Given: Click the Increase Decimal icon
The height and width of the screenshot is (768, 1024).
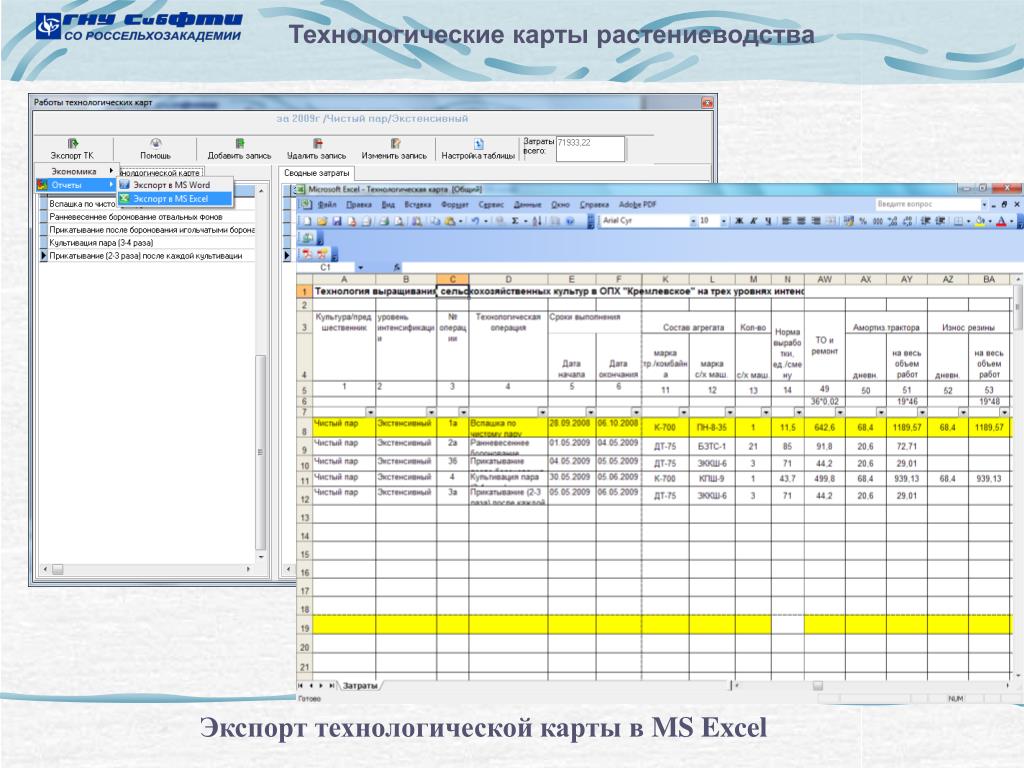Looking at the screenshot, I should 892,221.
